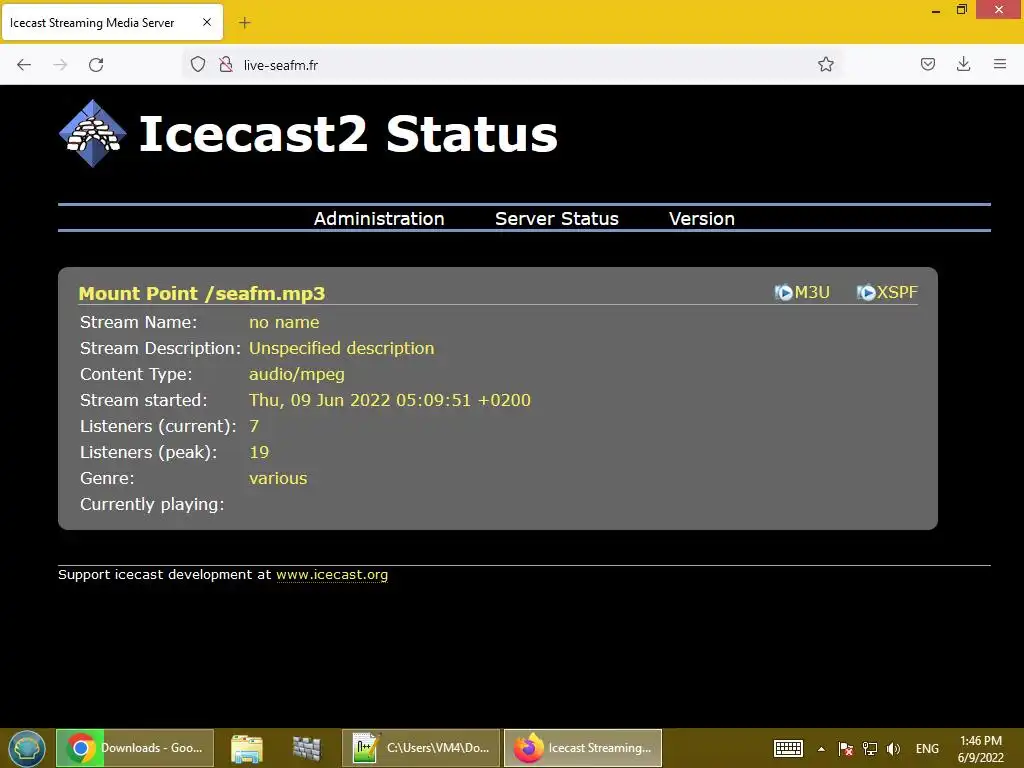Image resolution: width=1024 pixels, height=768 pixels.
Task: Open the Server Status menu link
Action: tap(556, 219)
